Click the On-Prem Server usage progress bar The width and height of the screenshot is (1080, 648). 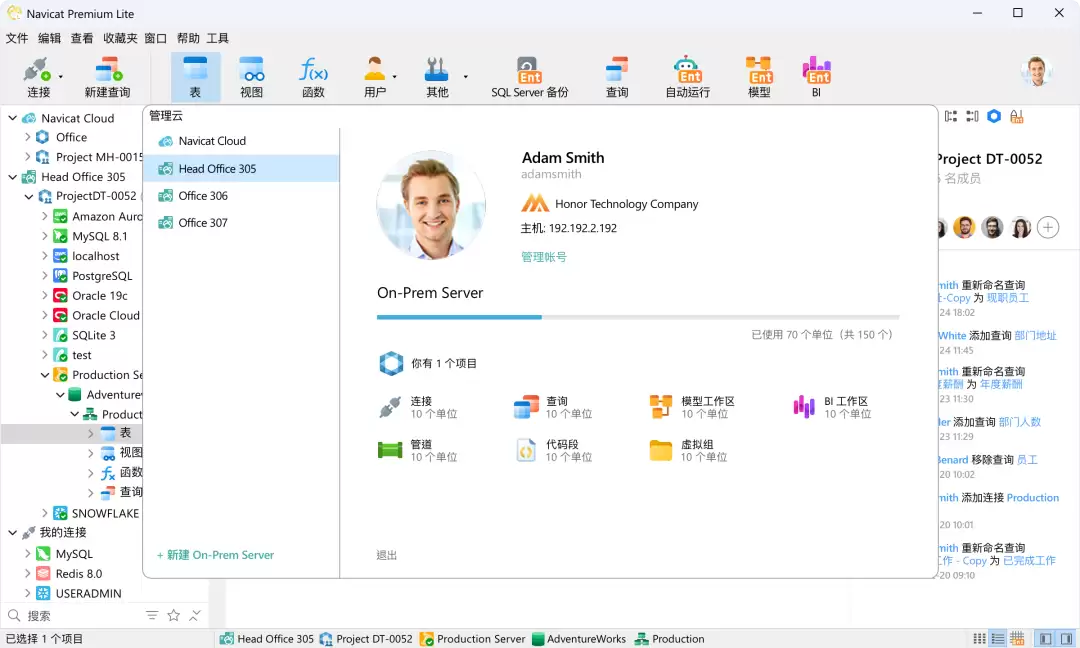pyautogui.click(x=637, y=317)
